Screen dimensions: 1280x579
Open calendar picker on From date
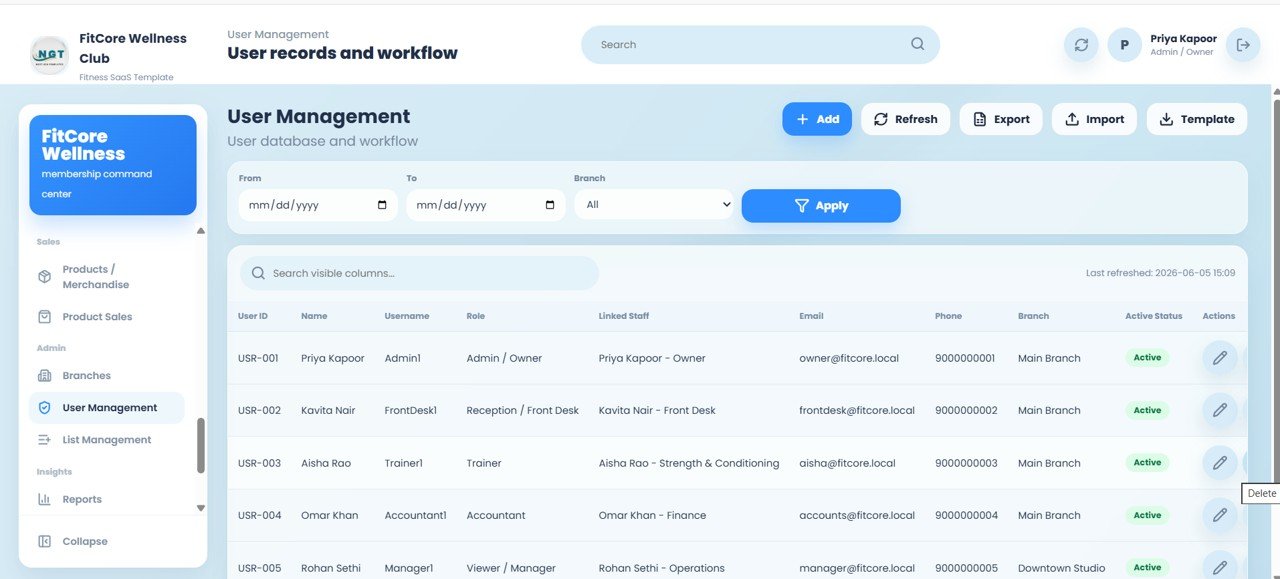pos(382,205)
